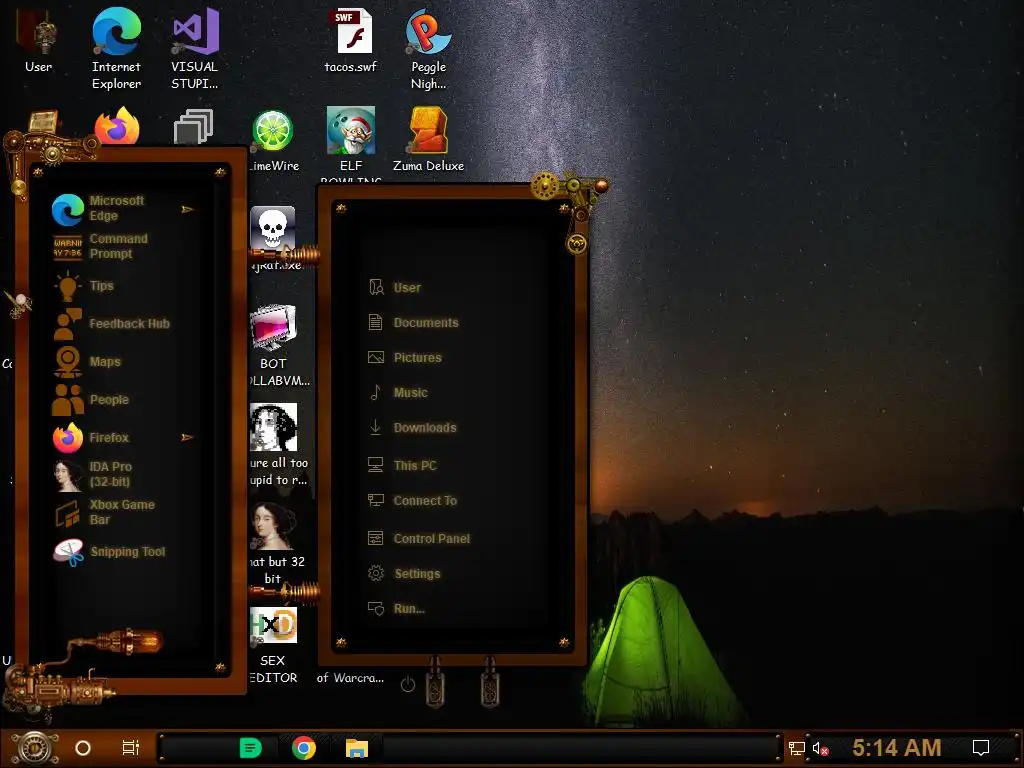Viewport: 1024px width, 768px height.
Task: Select the tacos.swf file icon
Action: [x=351, y=40]
